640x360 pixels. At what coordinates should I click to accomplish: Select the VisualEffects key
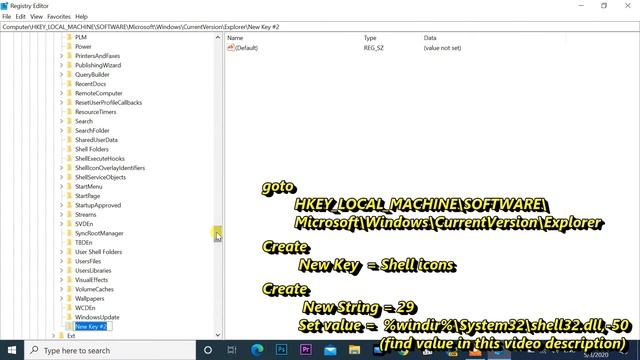[x=91, y=280]
